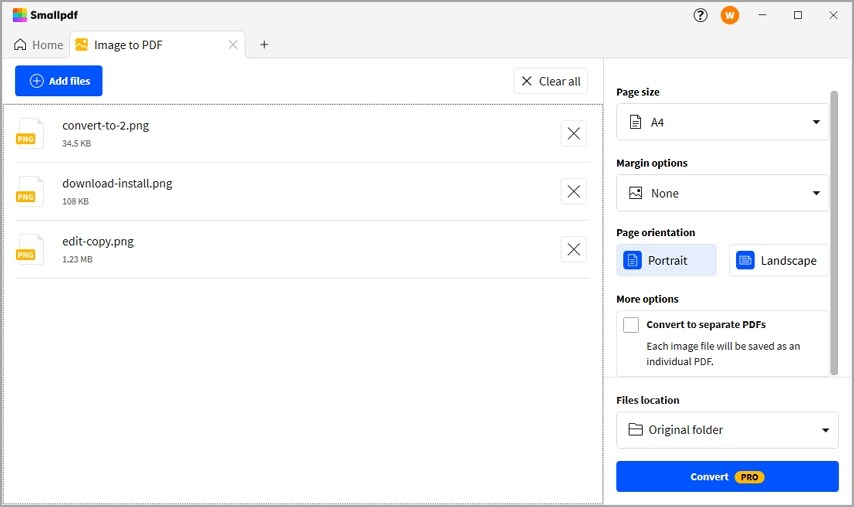Switch to the Home tab
Screen dimensions: 854x507
[38, 45]
